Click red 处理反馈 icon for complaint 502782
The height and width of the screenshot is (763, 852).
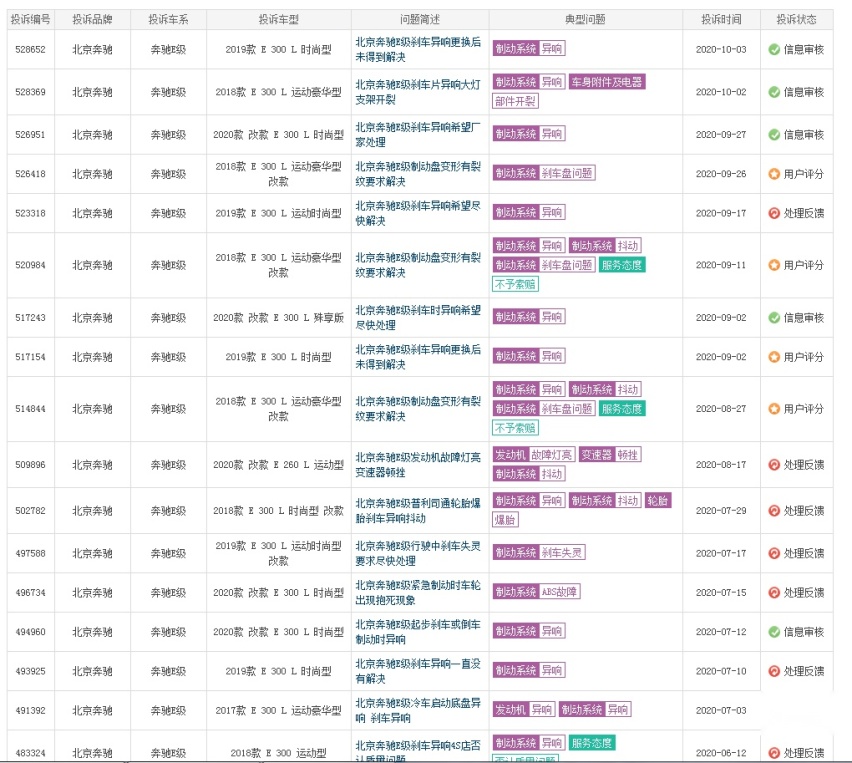click(x=774, y=511)
